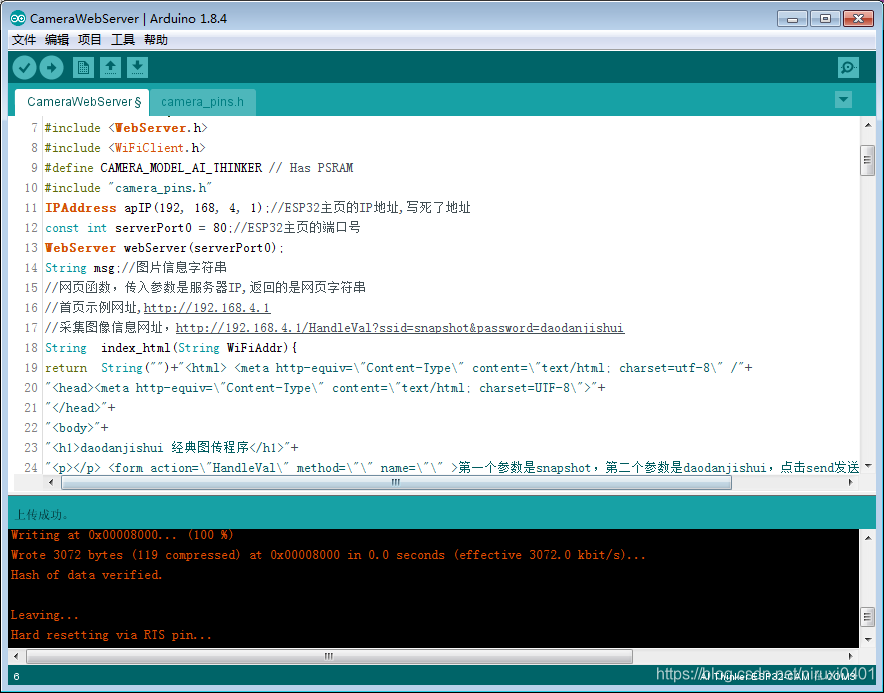This screenshot has width=884, height=693.
Task: Open the 编辑 menu
Action: point(57,39)
